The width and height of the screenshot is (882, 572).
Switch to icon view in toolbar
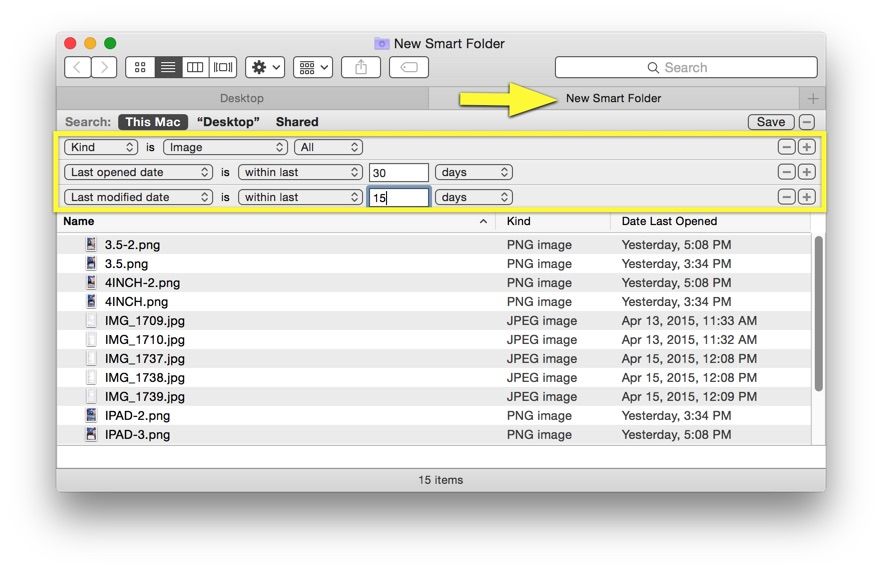140,68
